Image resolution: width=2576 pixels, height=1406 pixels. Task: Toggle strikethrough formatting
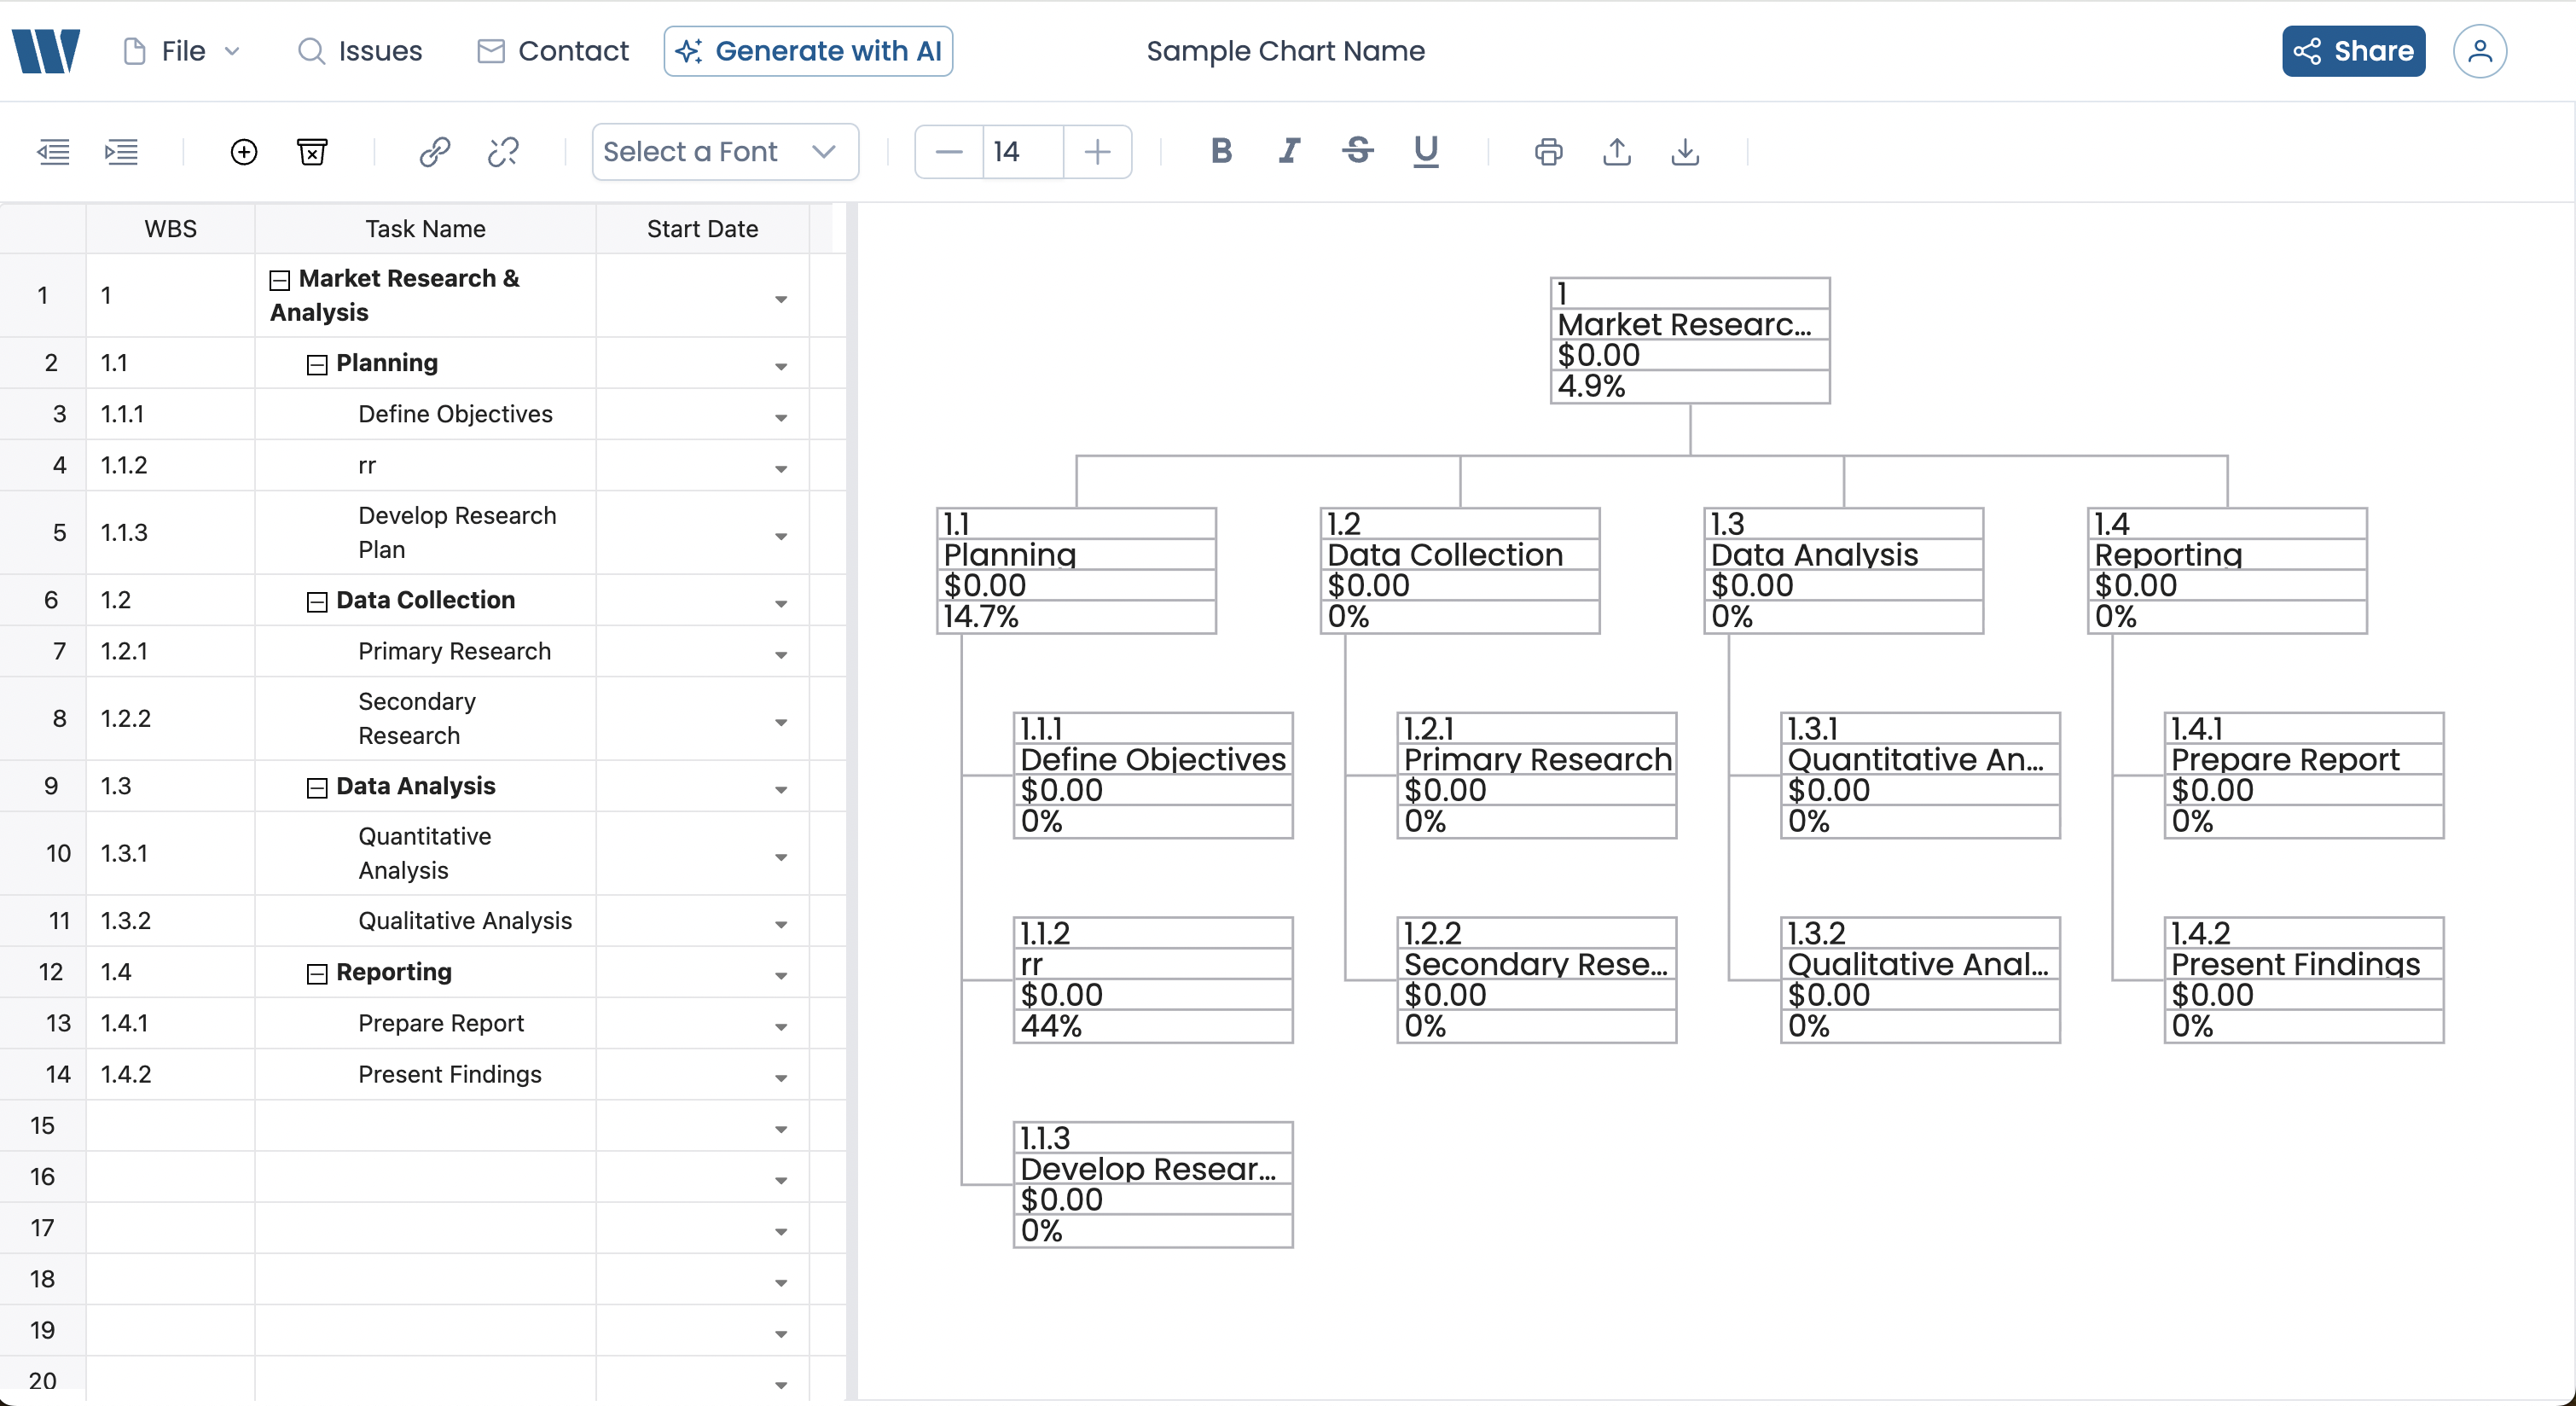pyautogui.click(x=1357, y=152)
